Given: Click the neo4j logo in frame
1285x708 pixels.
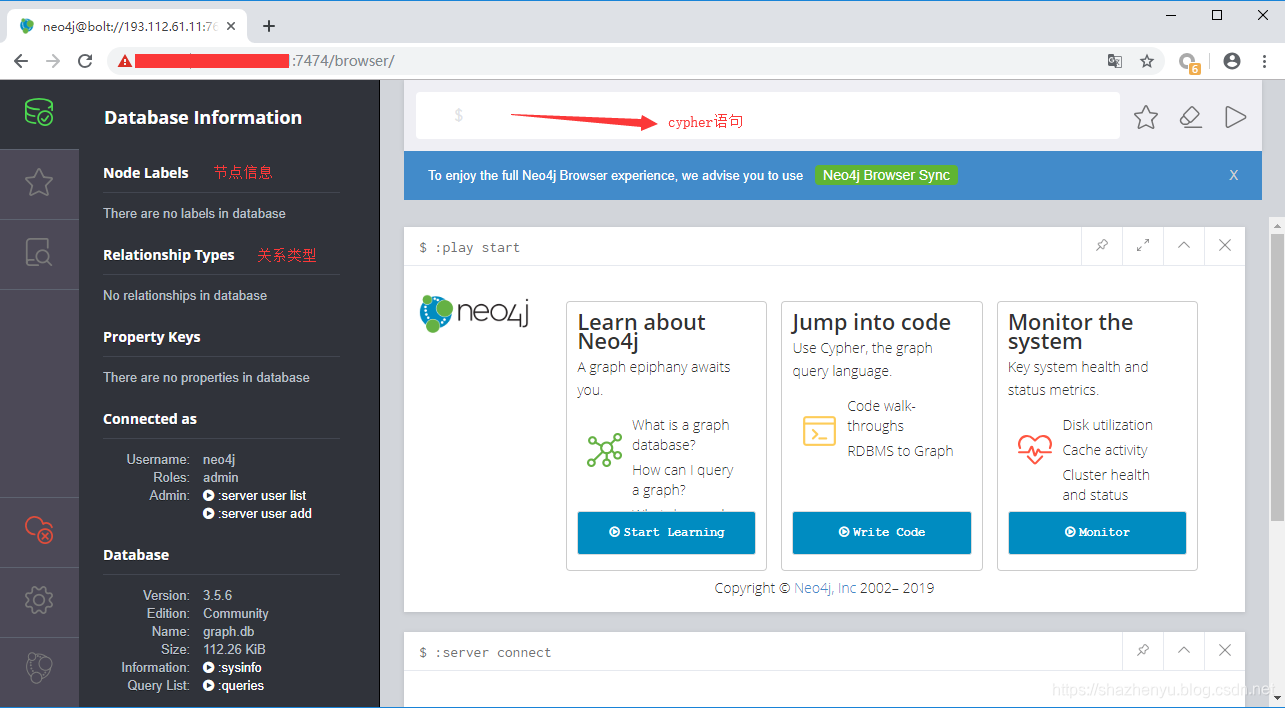Looking at the screenshot, I should click(474, 313).
